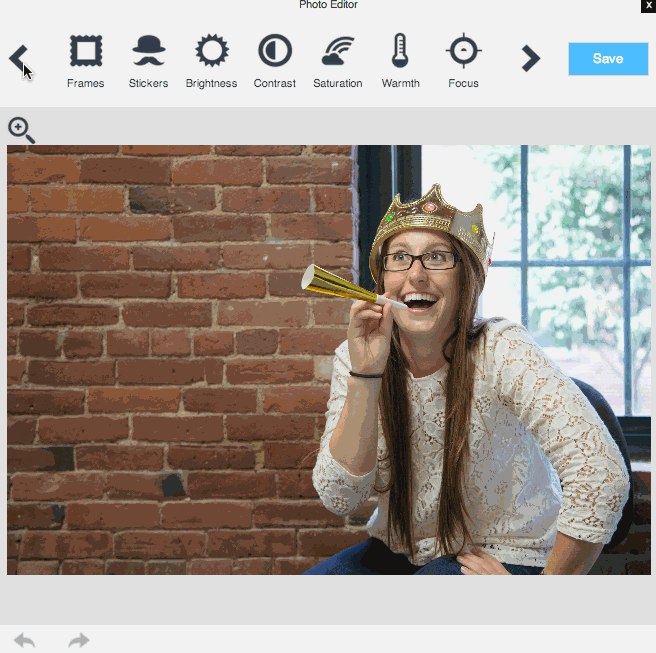Redo the last undone edit
656x653 pixels.
(x=79, y=640)
